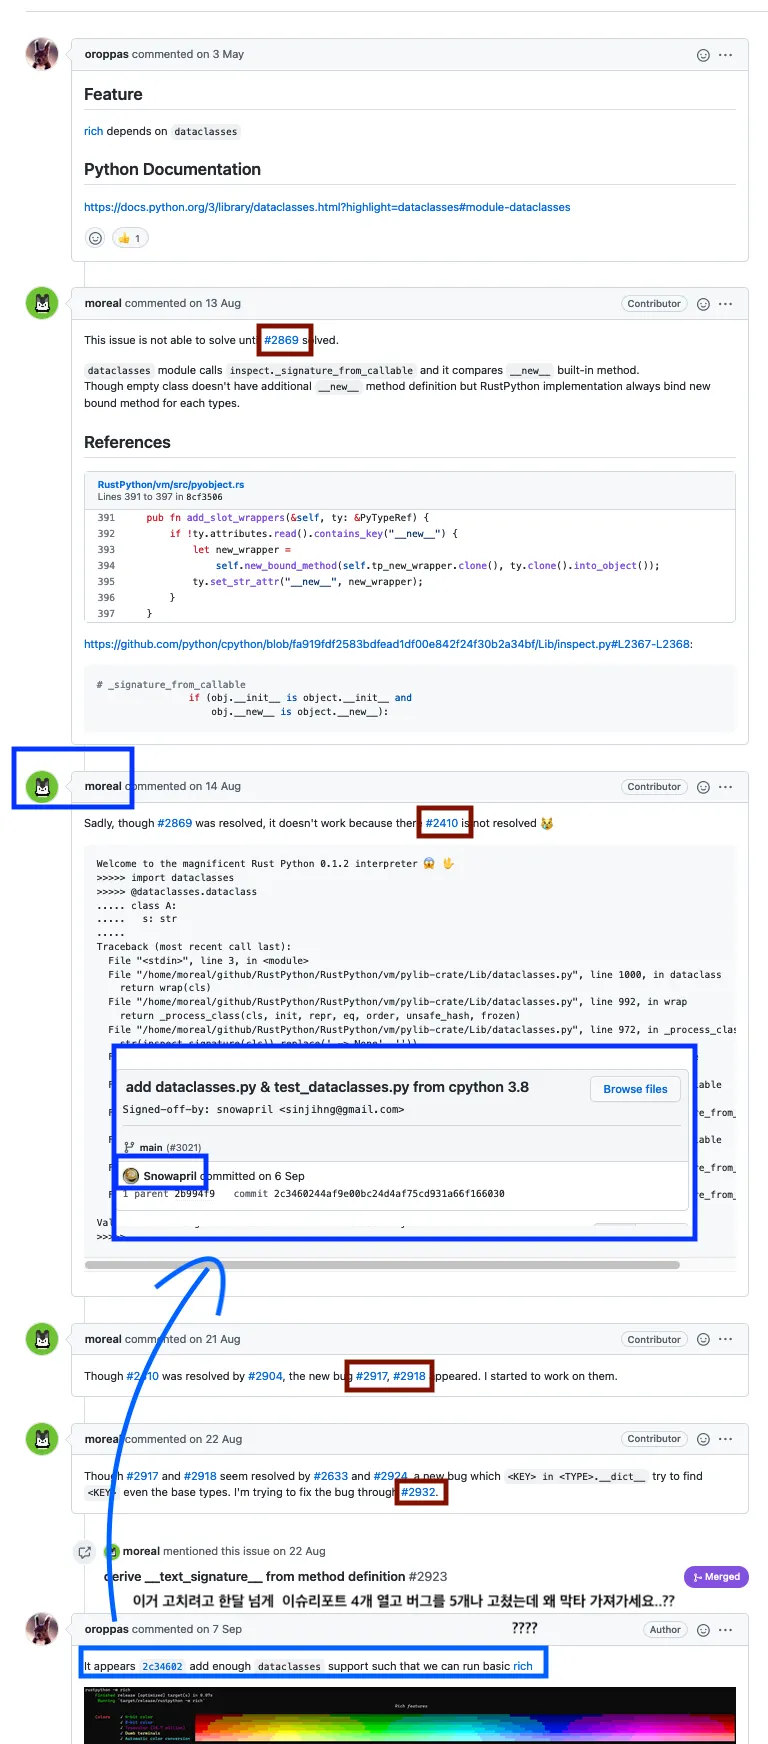Open the three-dot menu on moreal 21 Aug comment
768x1744 pixels.
click(726, 1339)
